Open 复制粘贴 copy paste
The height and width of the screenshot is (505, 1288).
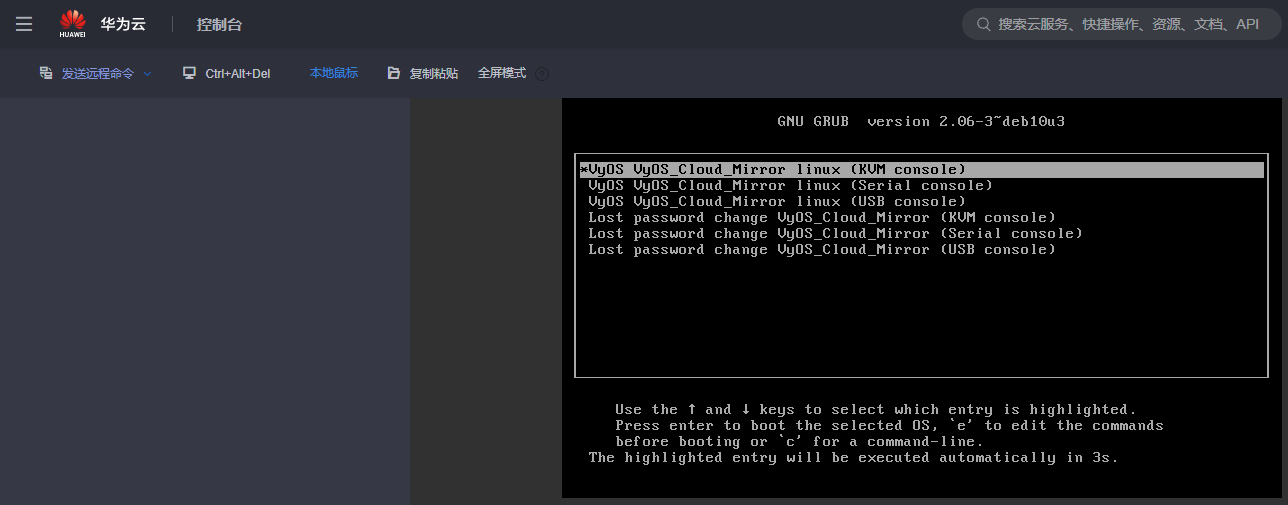[x=434, y=73]
